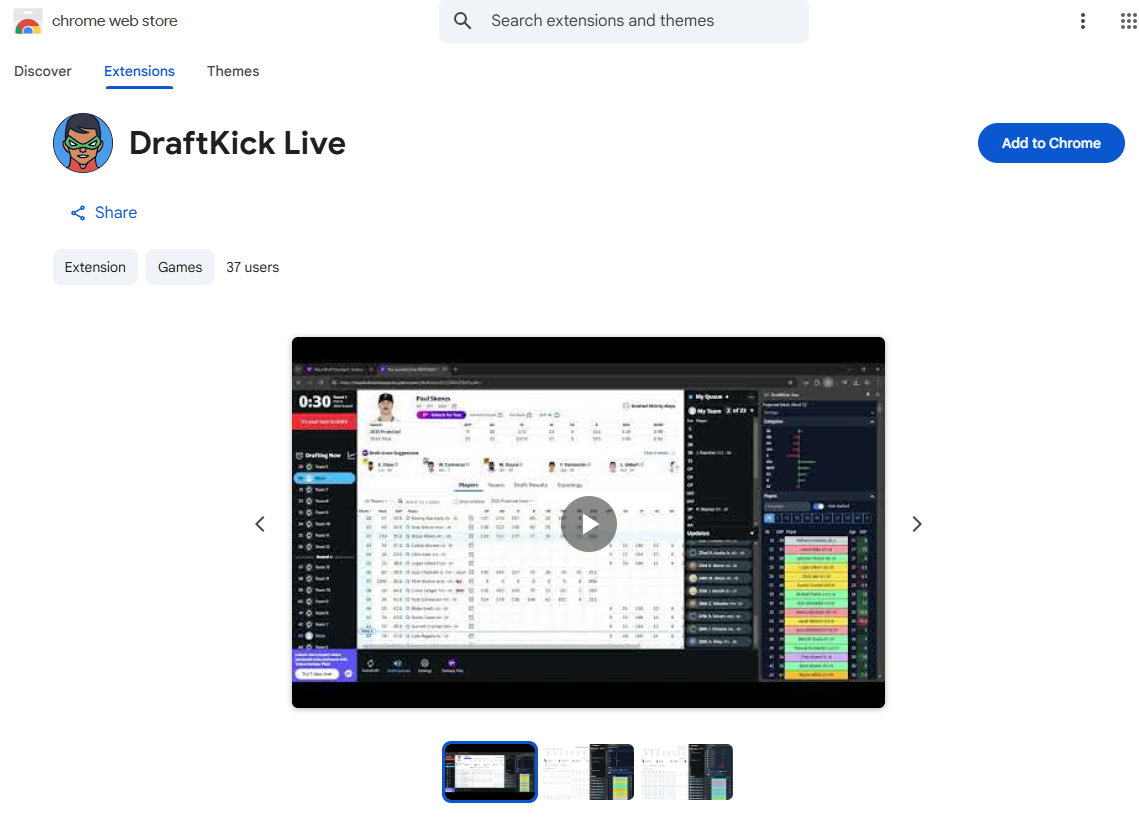Play the DraftKick preview video
1139x818 pixels.
pos(588,524)
